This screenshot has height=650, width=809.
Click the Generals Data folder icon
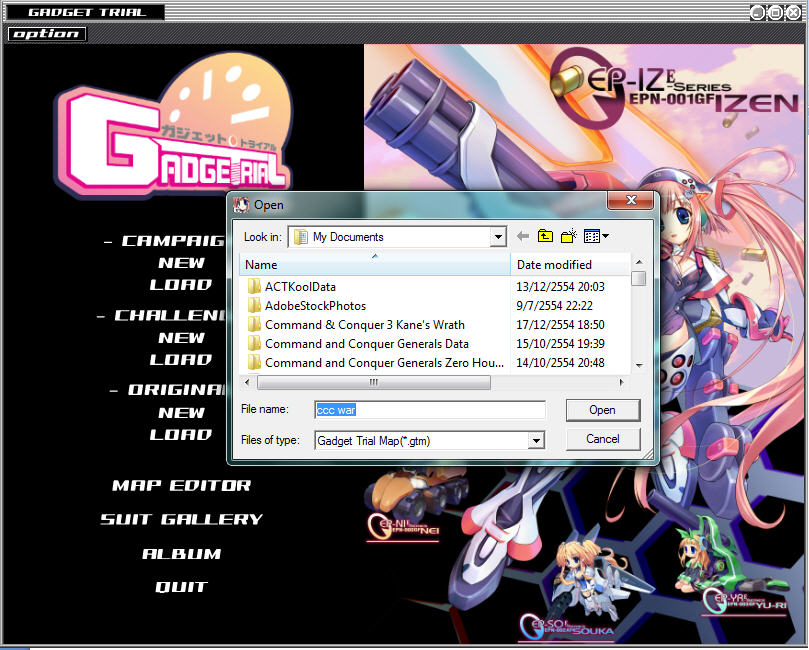pos(254,344)
